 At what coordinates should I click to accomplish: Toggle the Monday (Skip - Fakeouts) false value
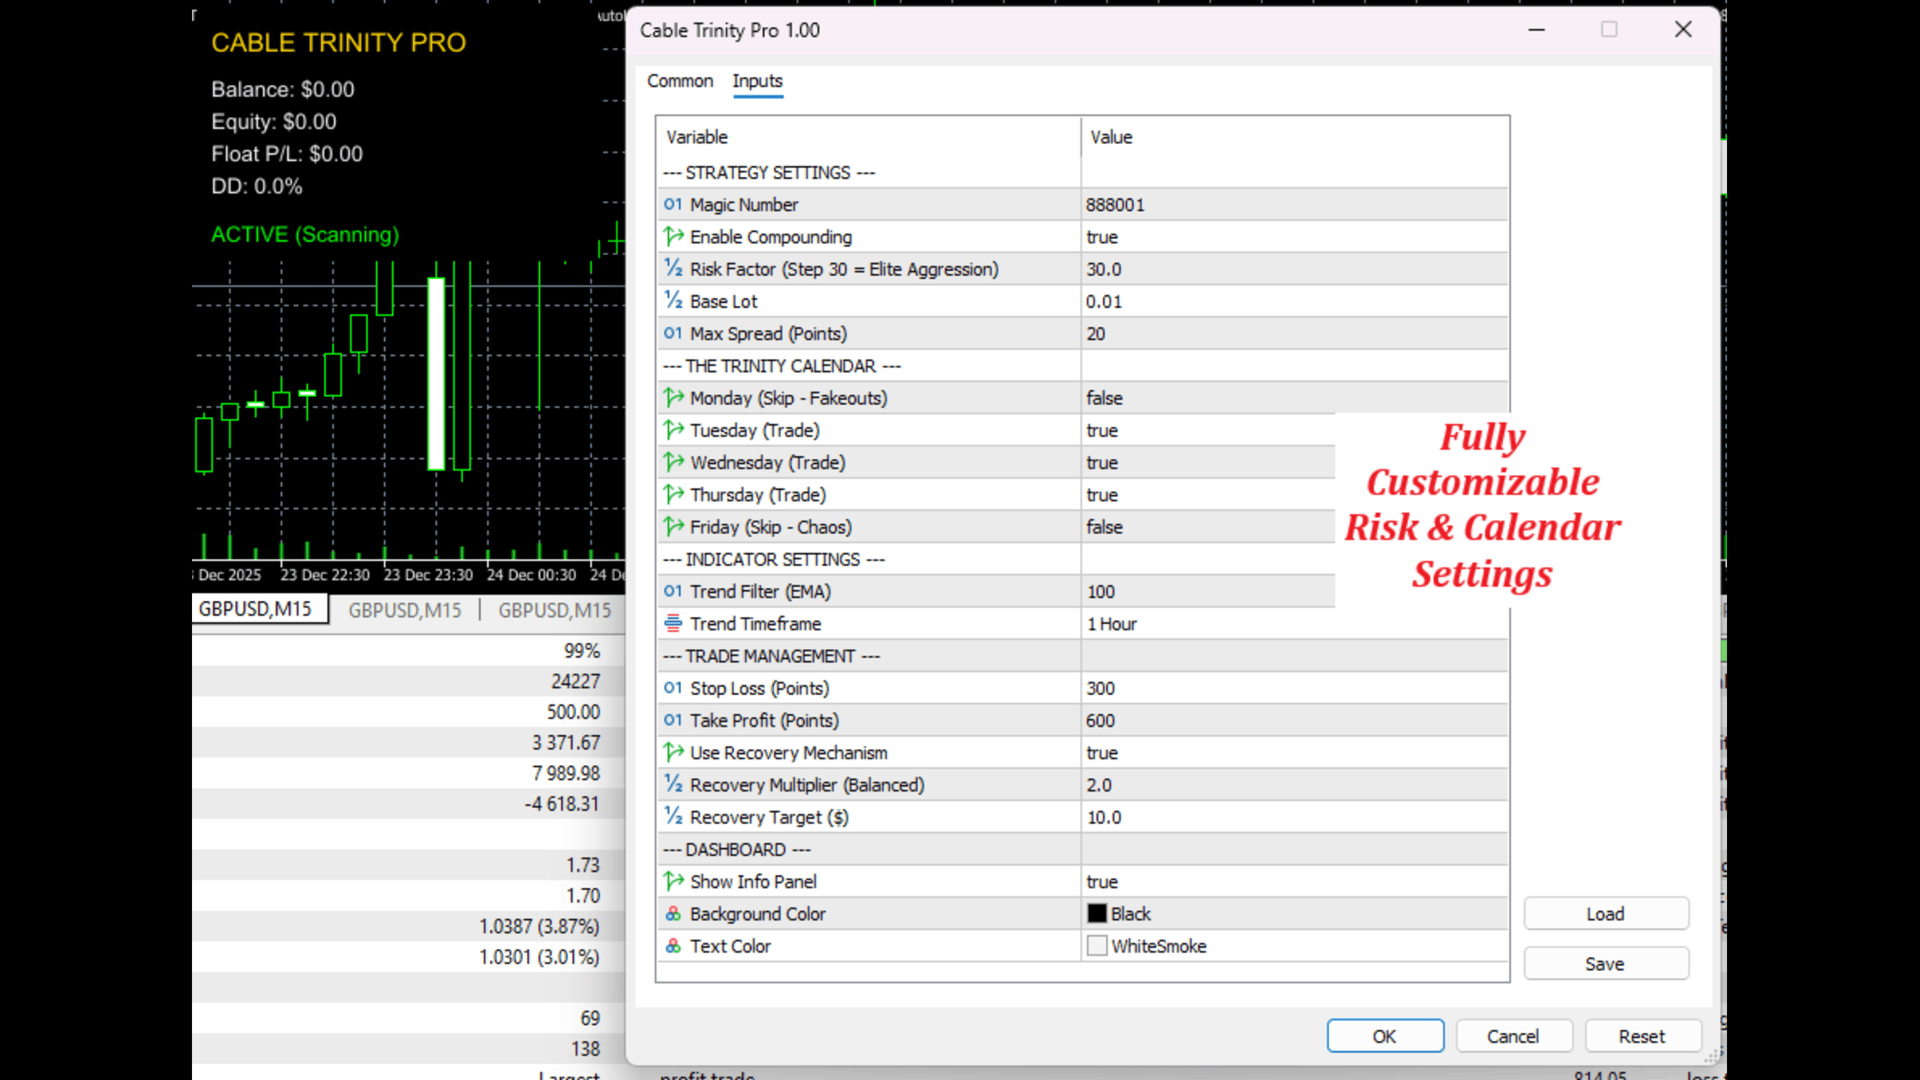[1104, 398]
